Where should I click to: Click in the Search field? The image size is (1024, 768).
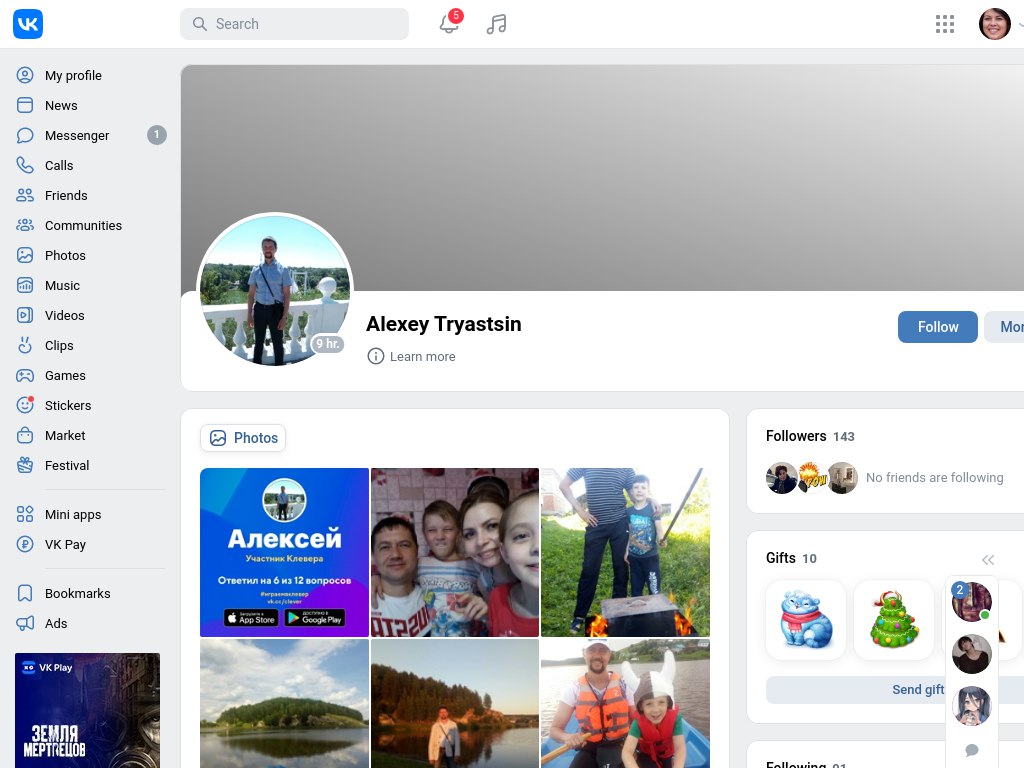[294, 24]
